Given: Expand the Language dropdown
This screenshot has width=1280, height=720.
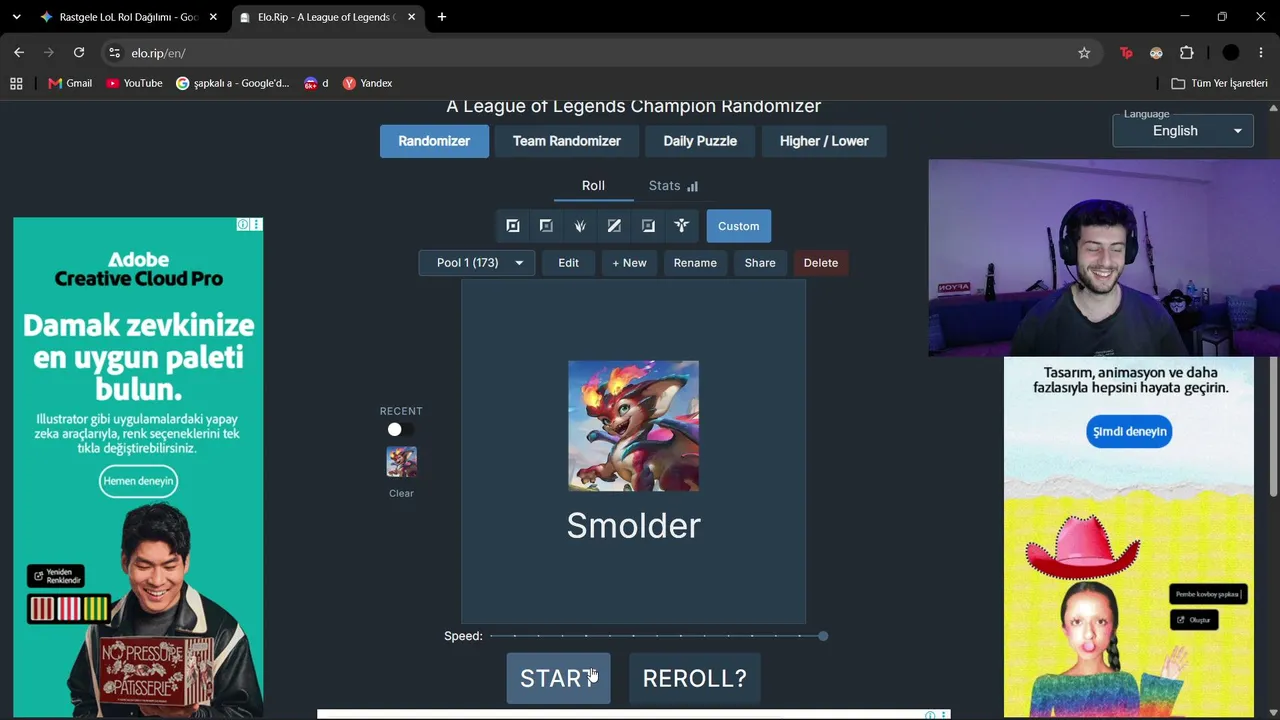Looking at the screenshot, I should coord(1183,131).
